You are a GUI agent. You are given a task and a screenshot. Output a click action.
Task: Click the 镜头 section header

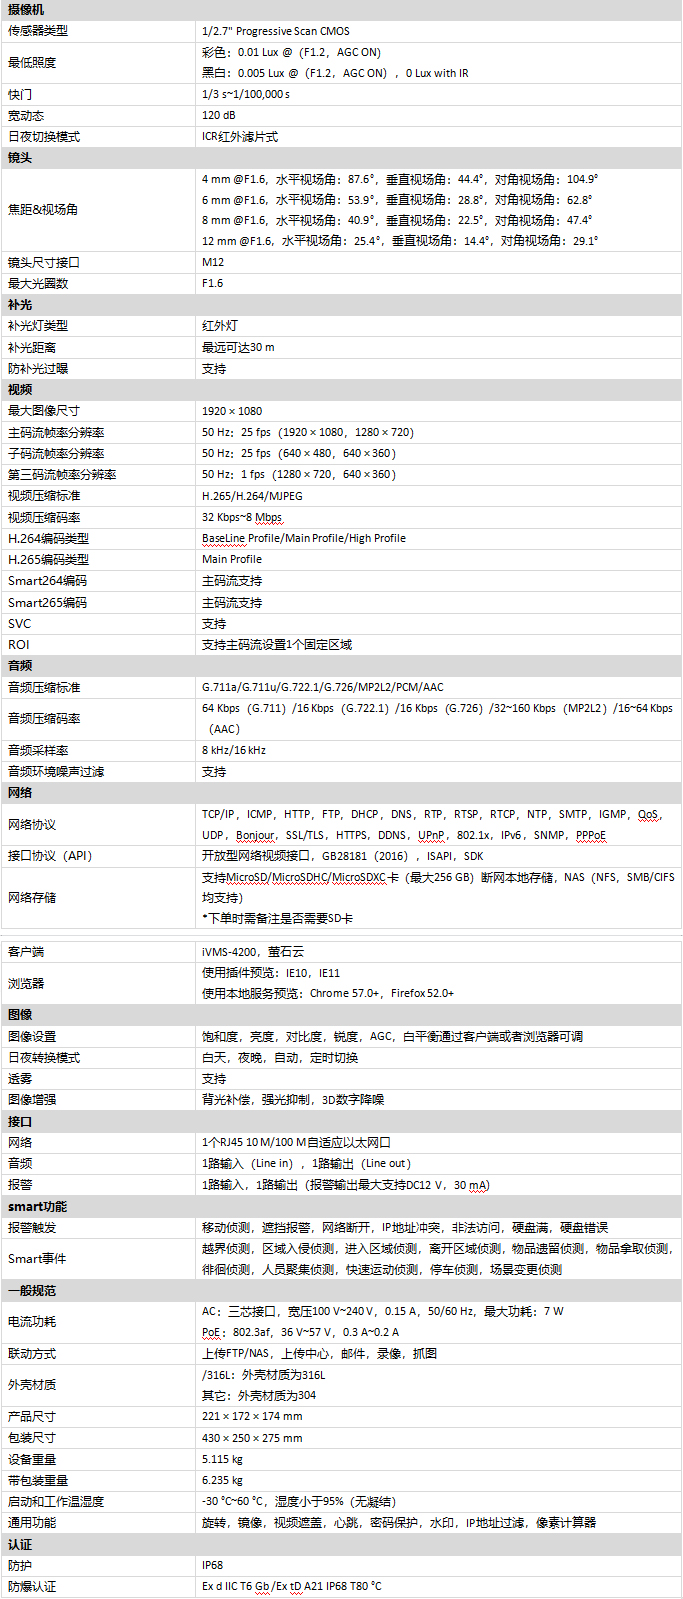click(x=20, y=158)
